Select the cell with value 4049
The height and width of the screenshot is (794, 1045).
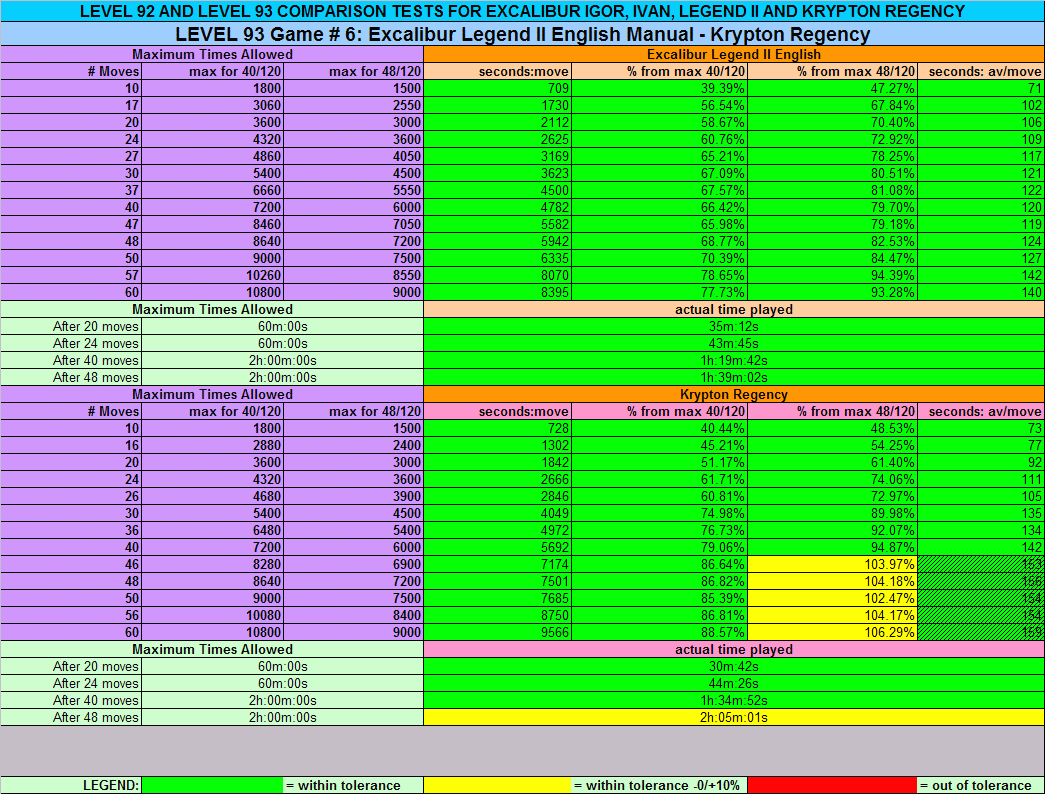pyautogui.click(x=497, y=513)
